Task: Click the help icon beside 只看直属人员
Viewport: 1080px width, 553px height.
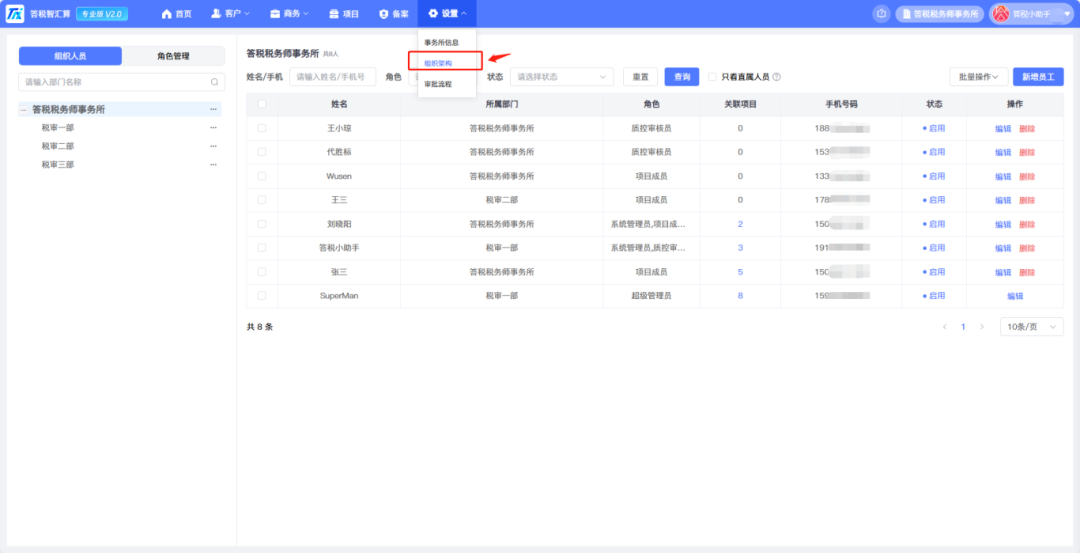Action: point(776,77)
